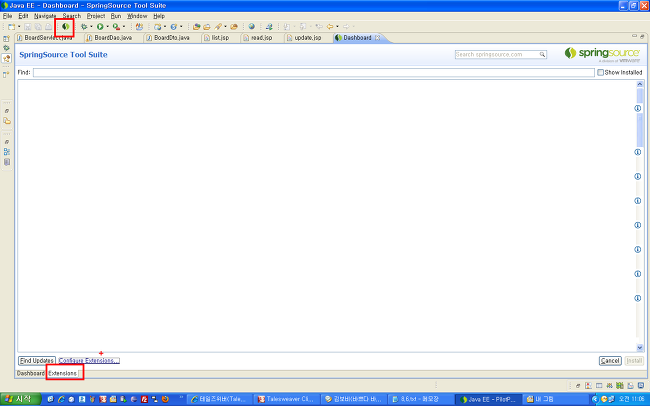Expand the Run configurations dropdown arrow
Viewport: 650px width, 406px height.
click(x=107, y=27)
